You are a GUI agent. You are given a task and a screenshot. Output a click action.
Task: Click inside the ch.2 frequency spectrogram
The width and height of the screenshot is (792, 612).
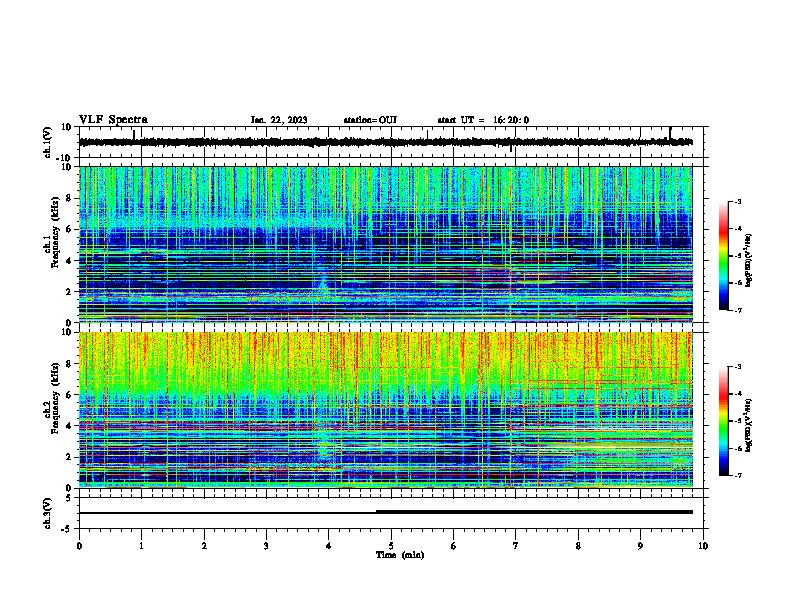(386, 410)
